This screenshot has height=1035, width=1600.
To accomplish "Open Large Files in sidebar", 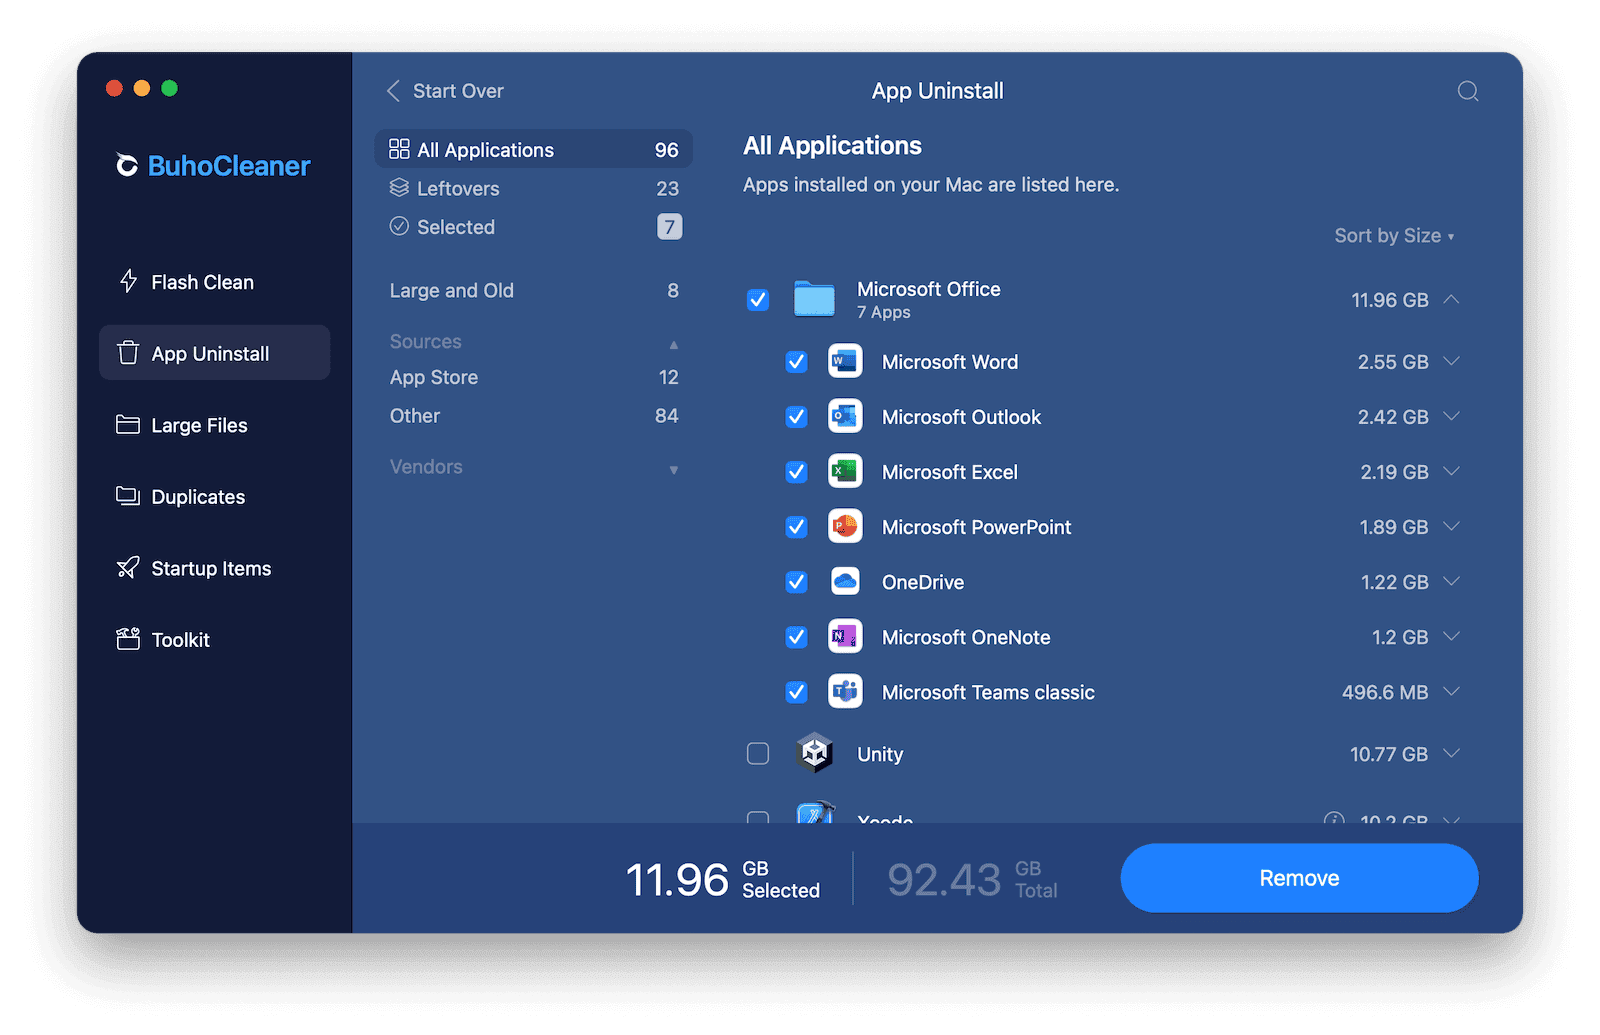I will [214, 425].
